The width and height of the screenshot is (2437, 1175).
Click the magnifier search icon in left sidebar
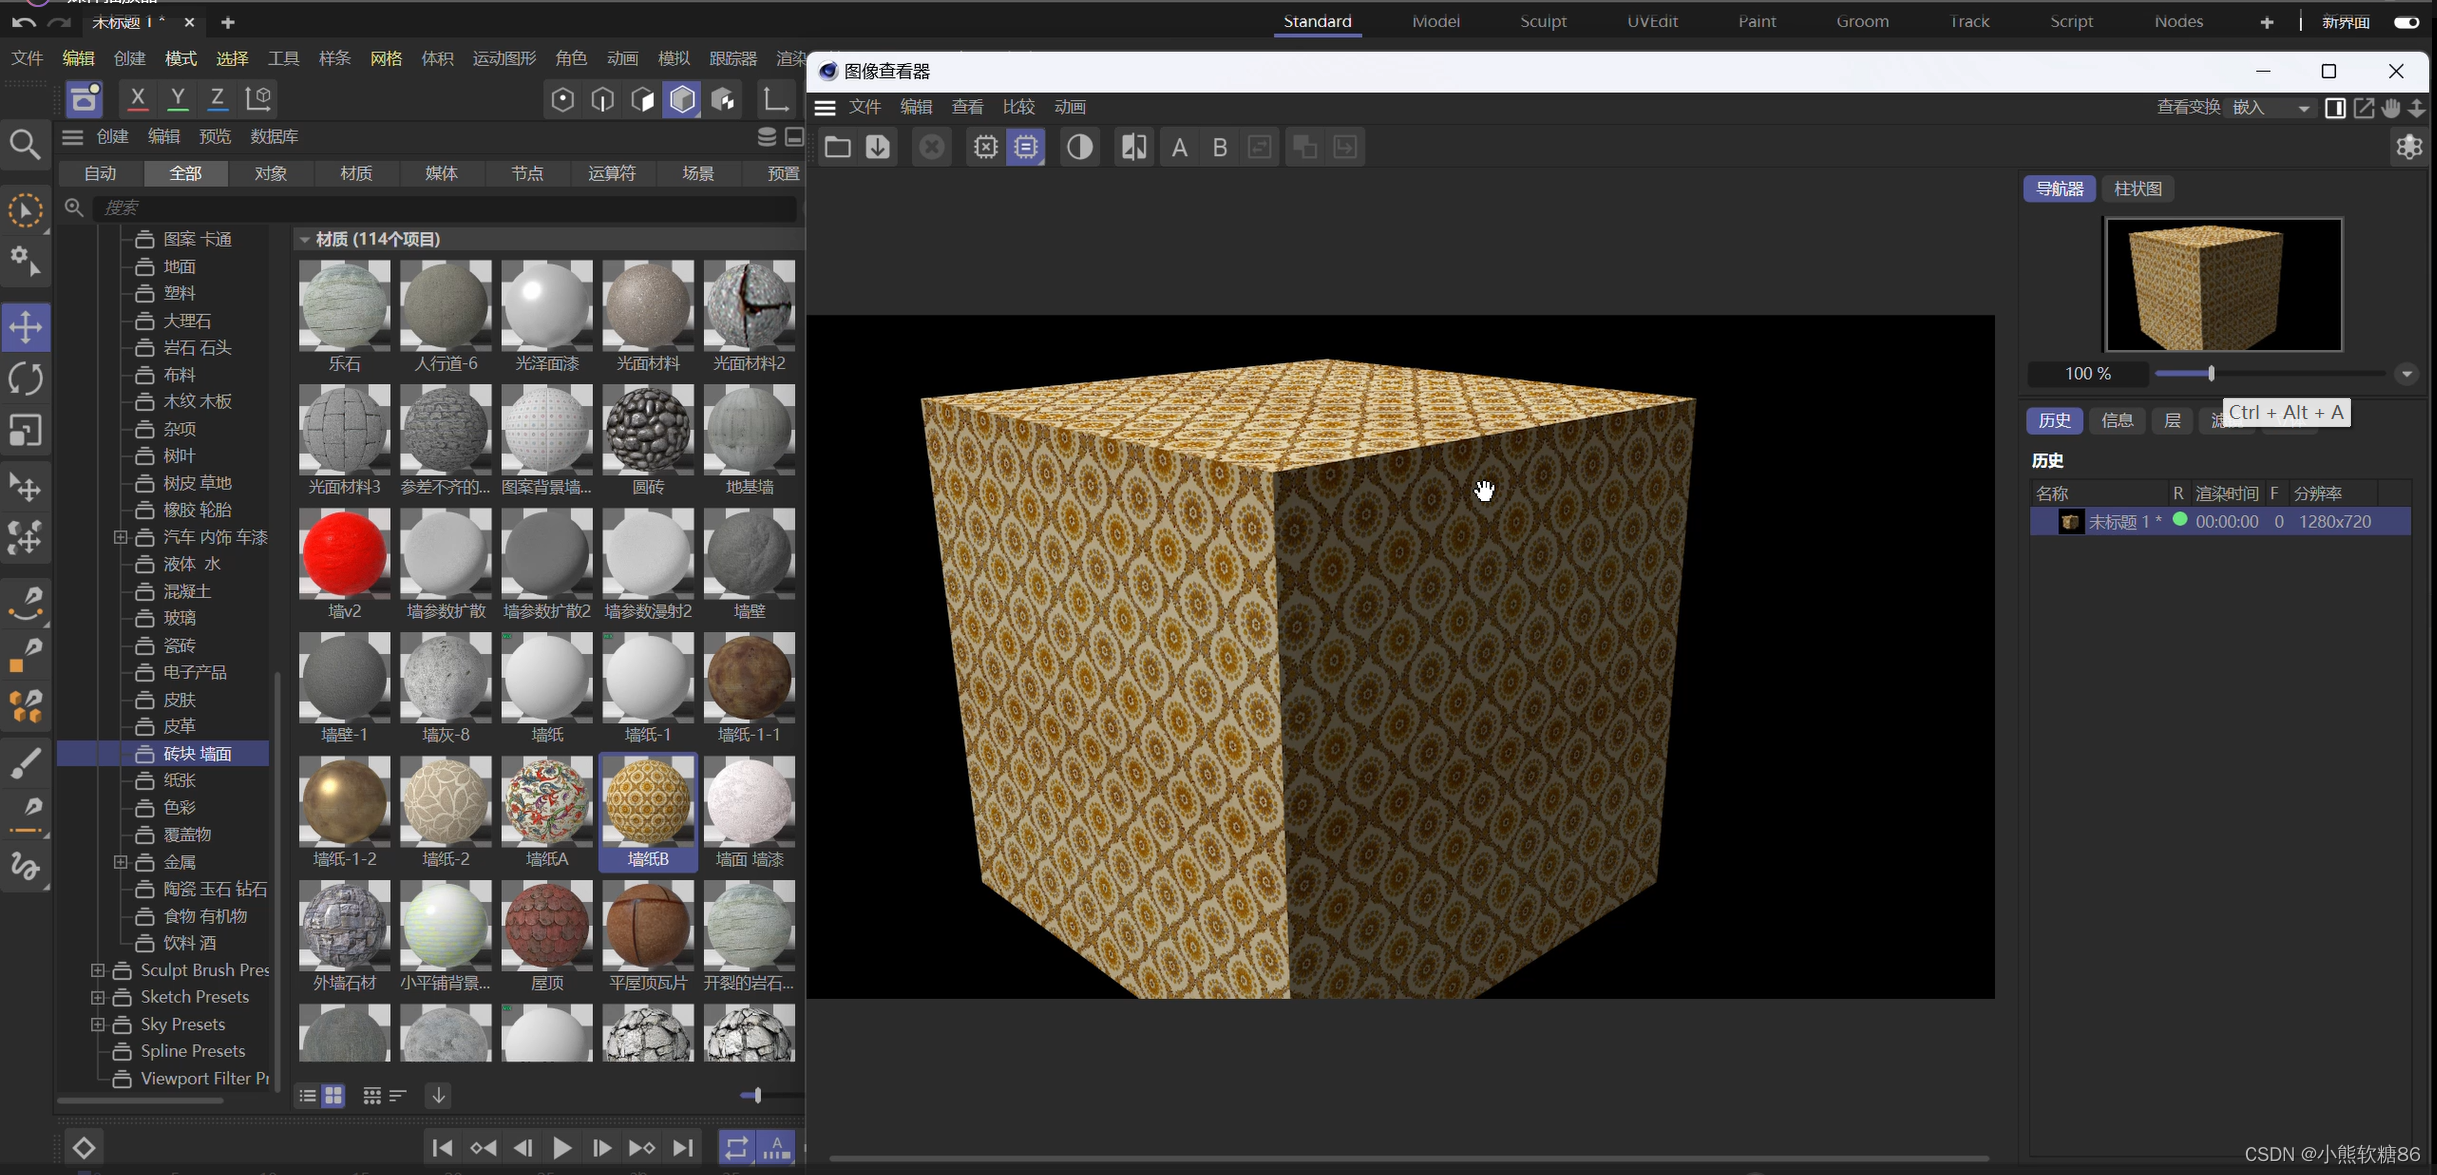pos(25,145)
